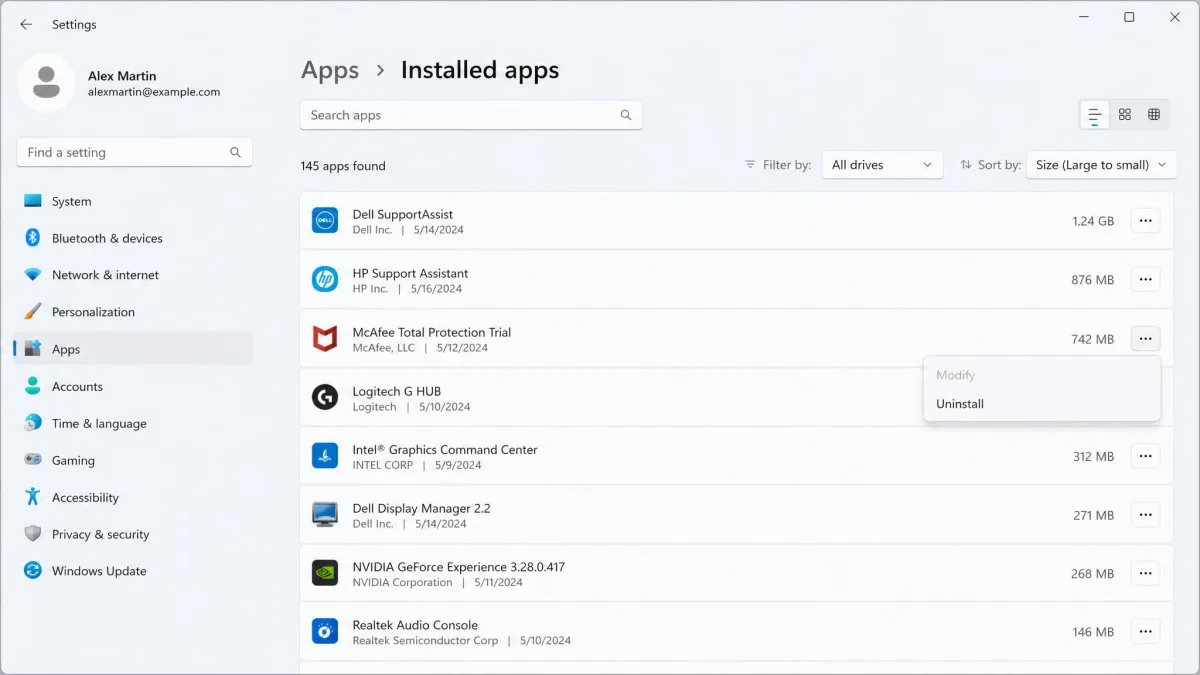Click the McAfee shield icon

[x=325, y=339]
